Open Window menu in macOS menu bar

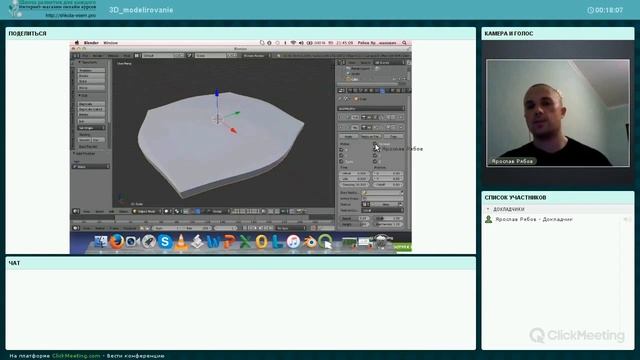tap(111, 43)
